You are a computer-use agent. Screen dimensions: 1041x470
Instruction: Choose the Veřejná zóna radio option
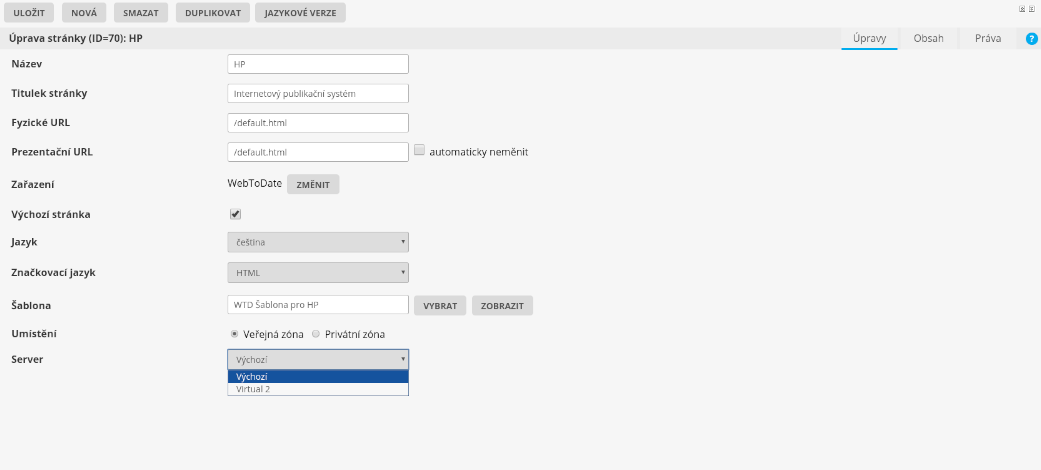click(x=234, y=334)
